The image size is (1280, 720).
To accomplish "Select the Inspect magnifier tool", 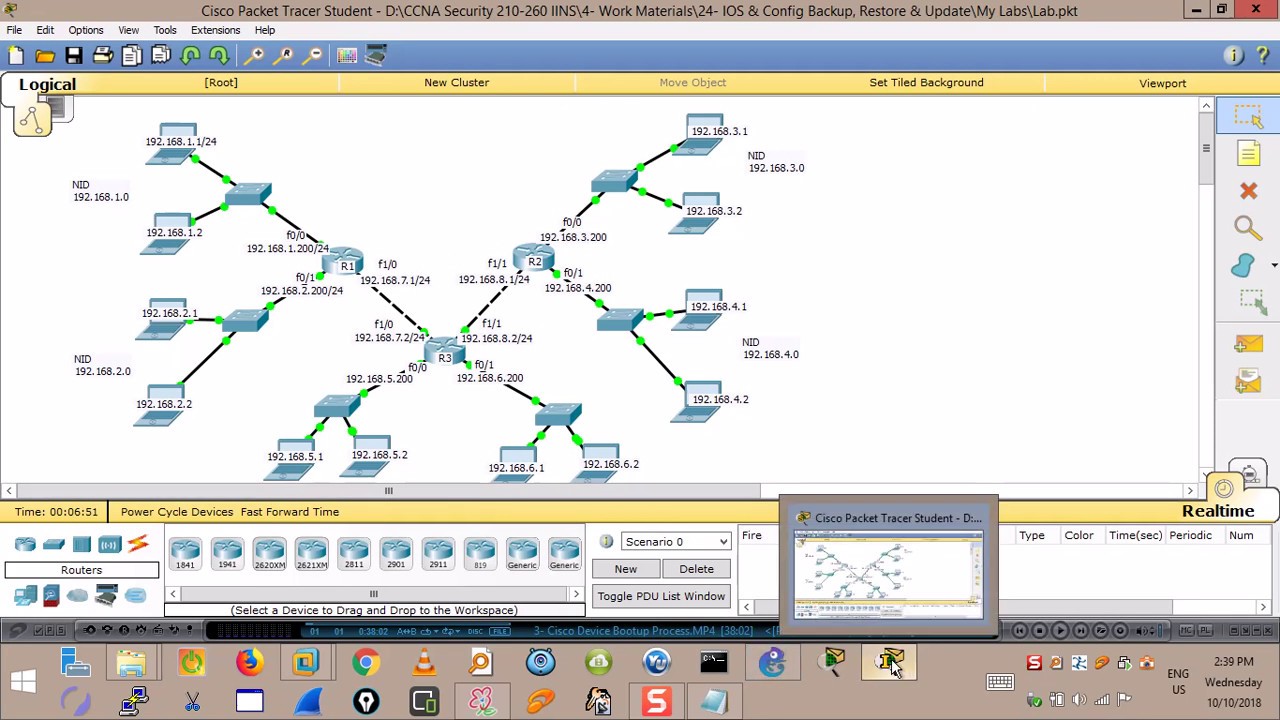I will coord(1248,228).
